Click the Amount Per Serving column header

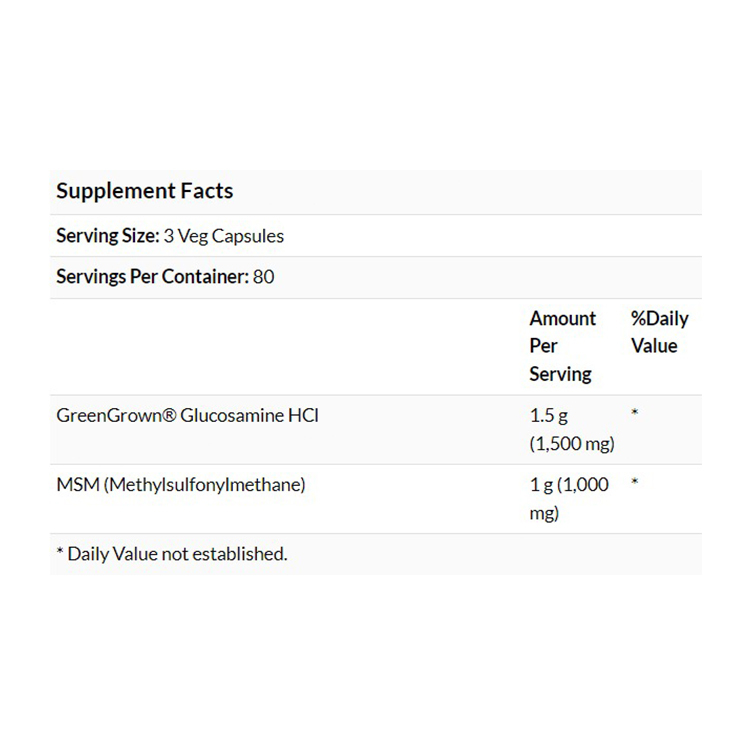coord(562,346)
